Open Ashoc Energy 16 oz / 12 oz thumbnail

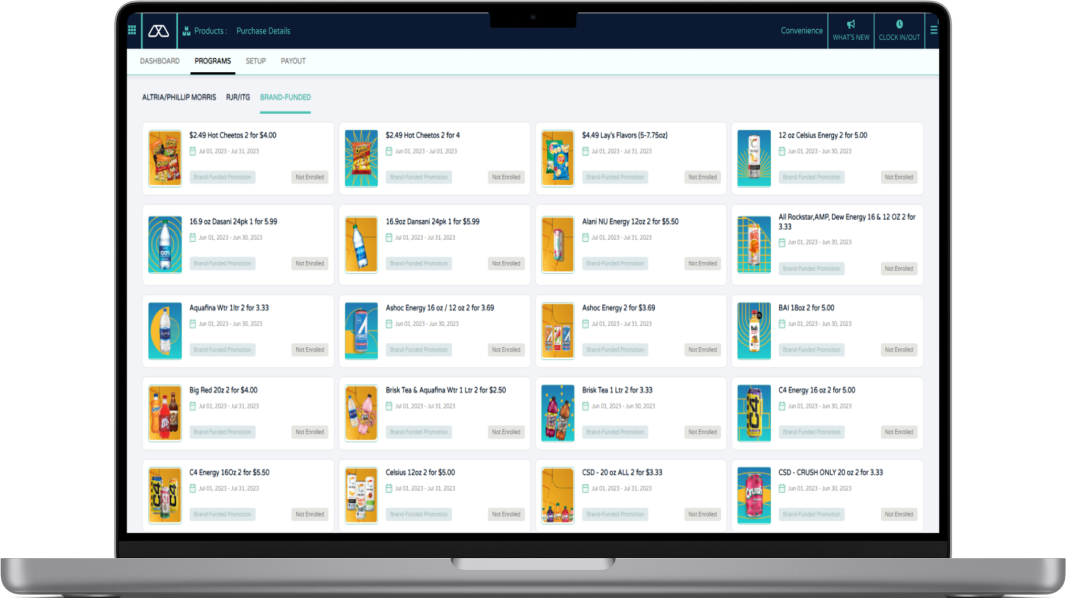pos(361,331)
